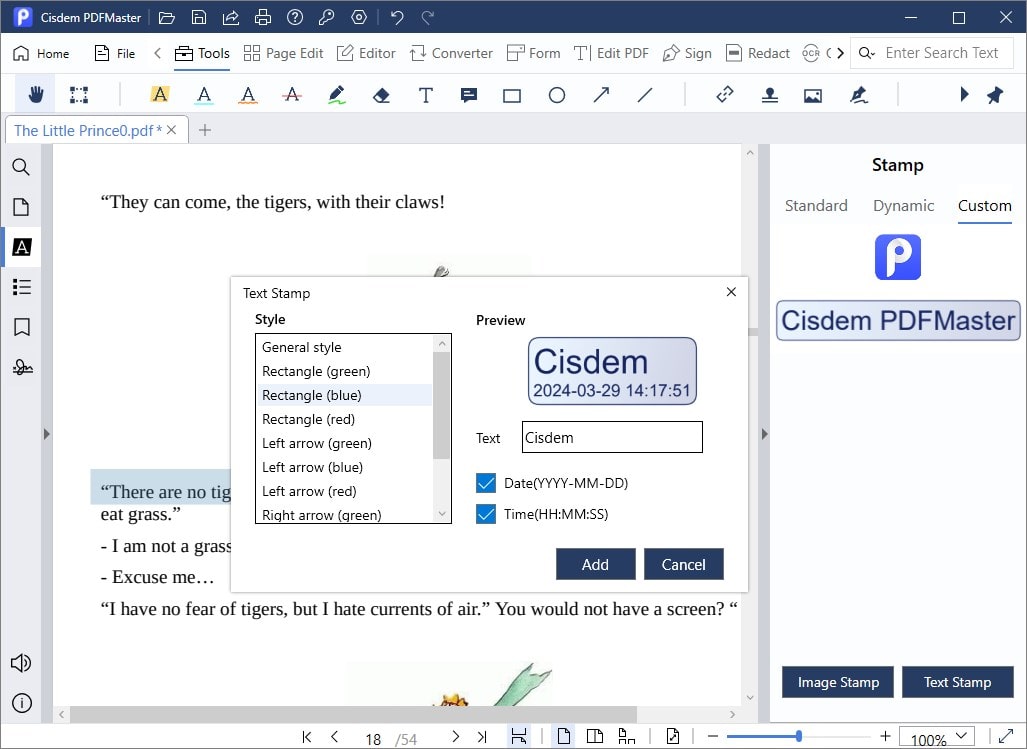The width and height of the screenshot is (1027, 749).
Task: Uncheck the Time(HH:MM:SS) checkbox
Action: click(x=486, y=514)
